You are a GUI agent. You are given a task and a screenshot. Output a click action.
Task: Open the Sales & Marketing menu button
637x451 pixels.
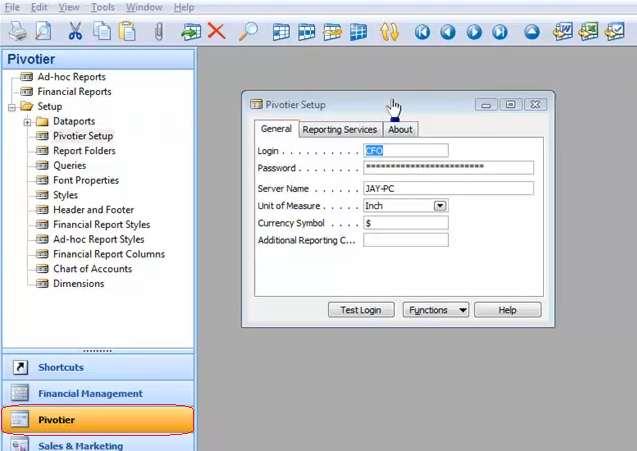tap(98, 444)
